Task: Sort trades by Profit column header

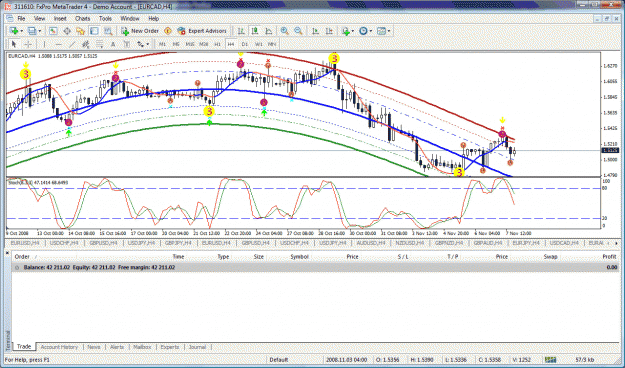Action: coord(609,257)
